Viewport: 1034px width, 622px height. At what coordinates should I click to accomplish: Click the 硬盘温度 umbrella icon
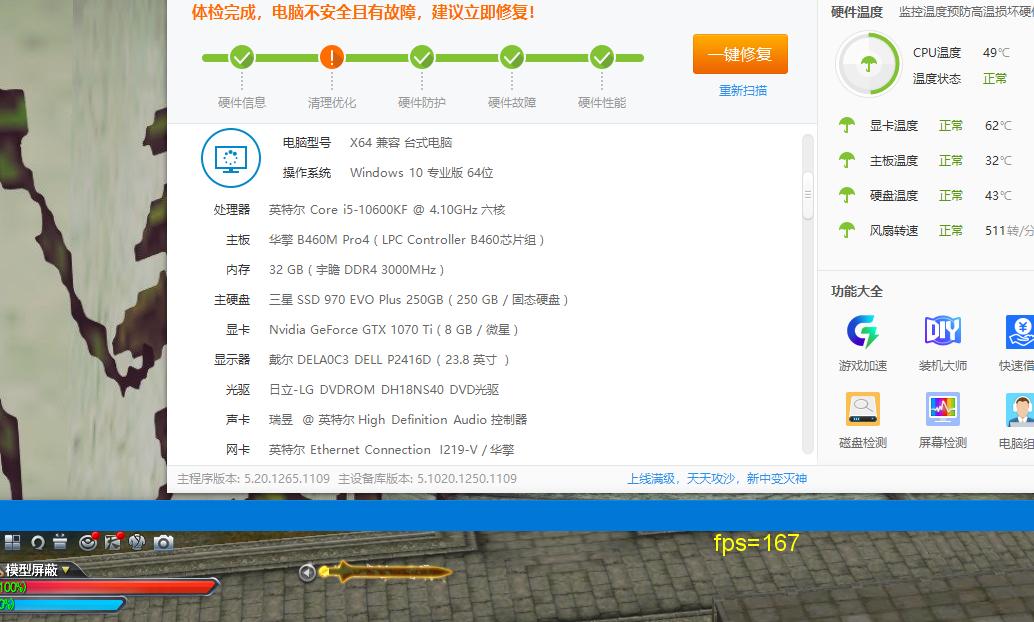tap(847, 195)
